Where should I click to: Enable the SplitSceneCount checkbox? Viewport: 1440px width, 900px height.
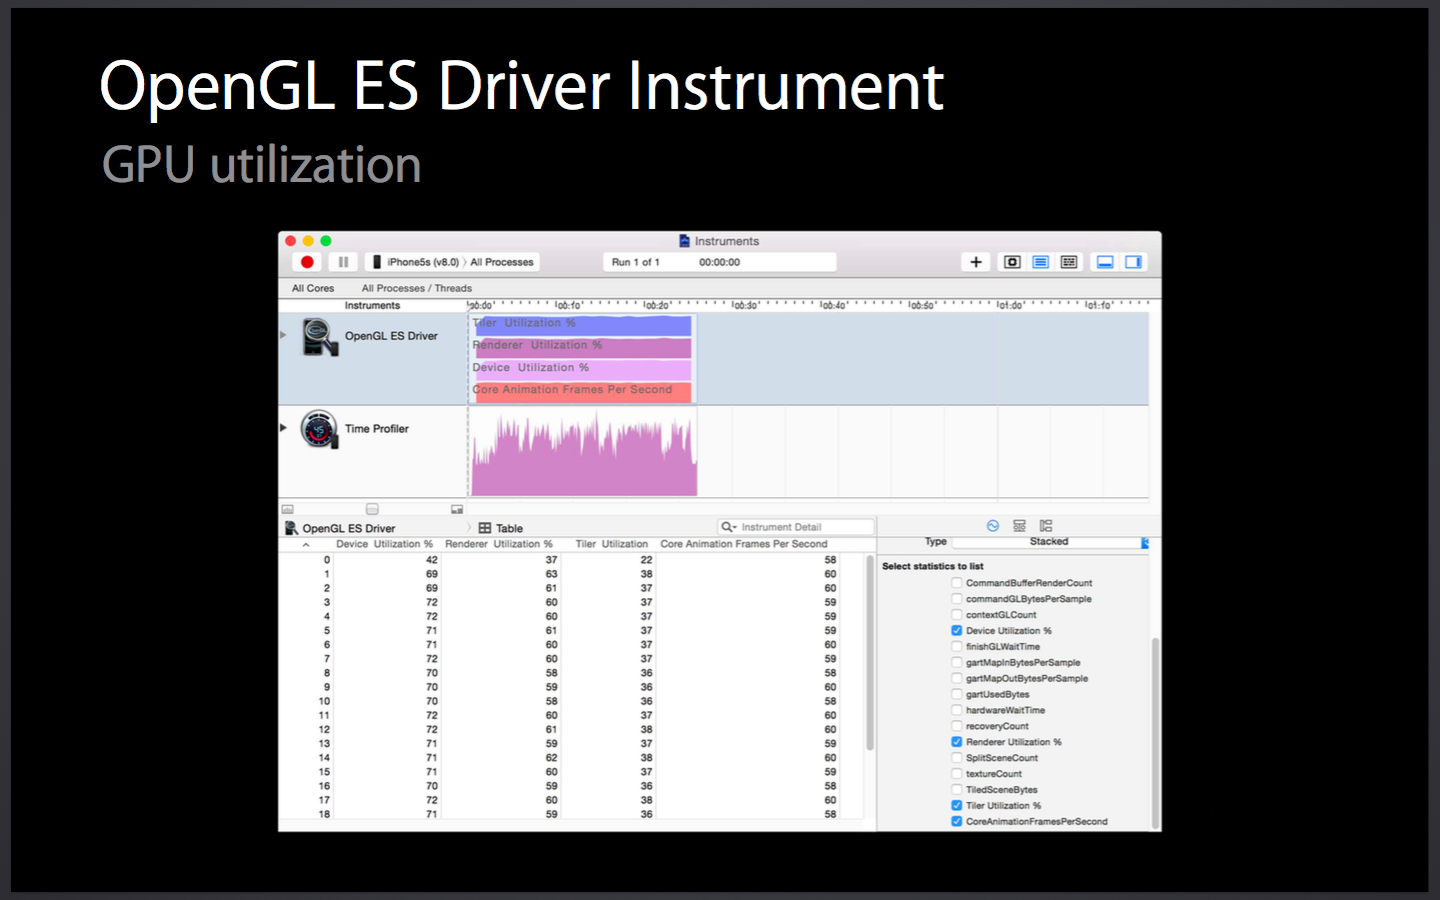957,758
